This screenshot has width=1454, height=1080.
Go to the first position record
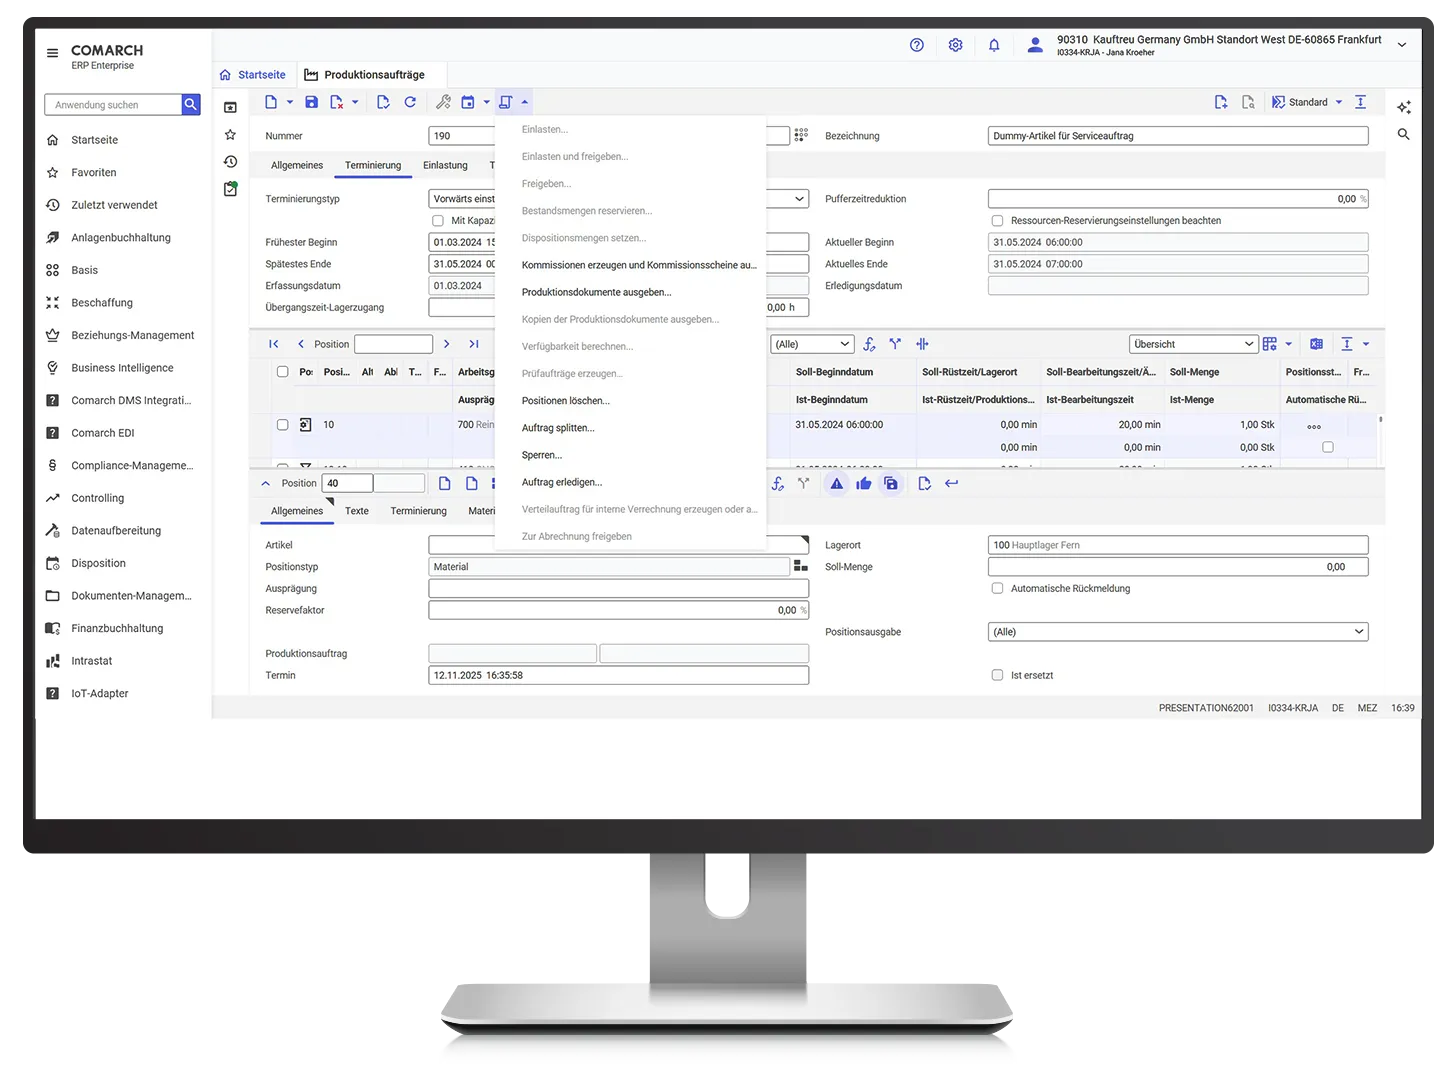[273, 344]
